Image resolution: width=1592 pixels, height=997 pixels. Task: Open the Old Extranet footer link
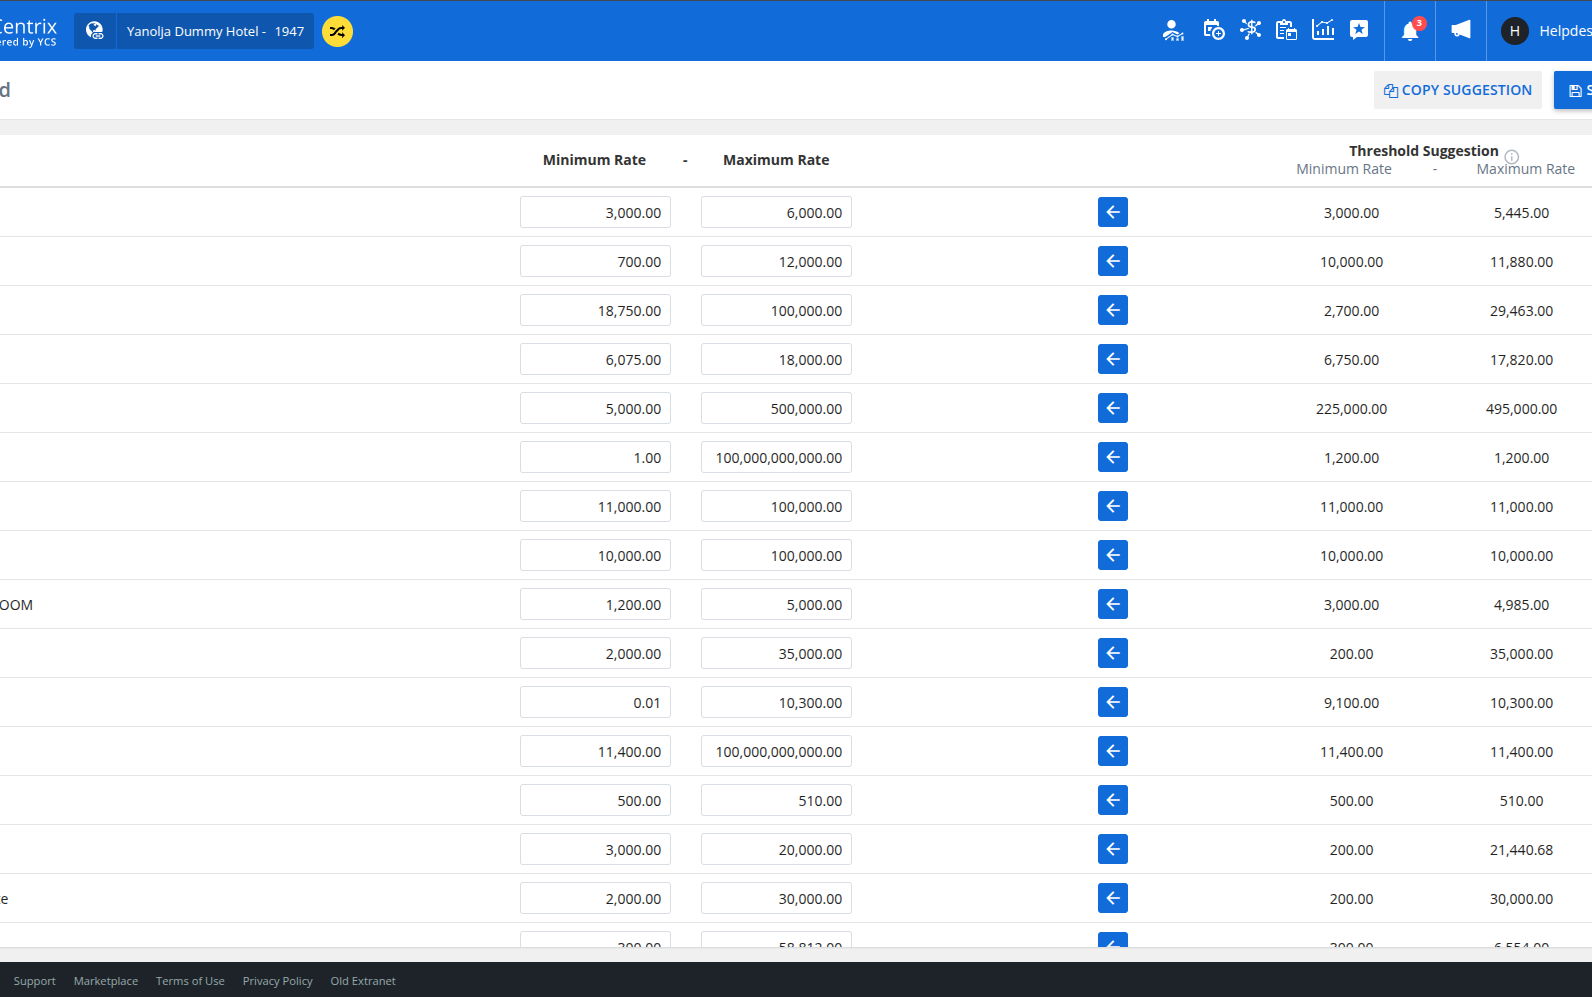[363, 981]
